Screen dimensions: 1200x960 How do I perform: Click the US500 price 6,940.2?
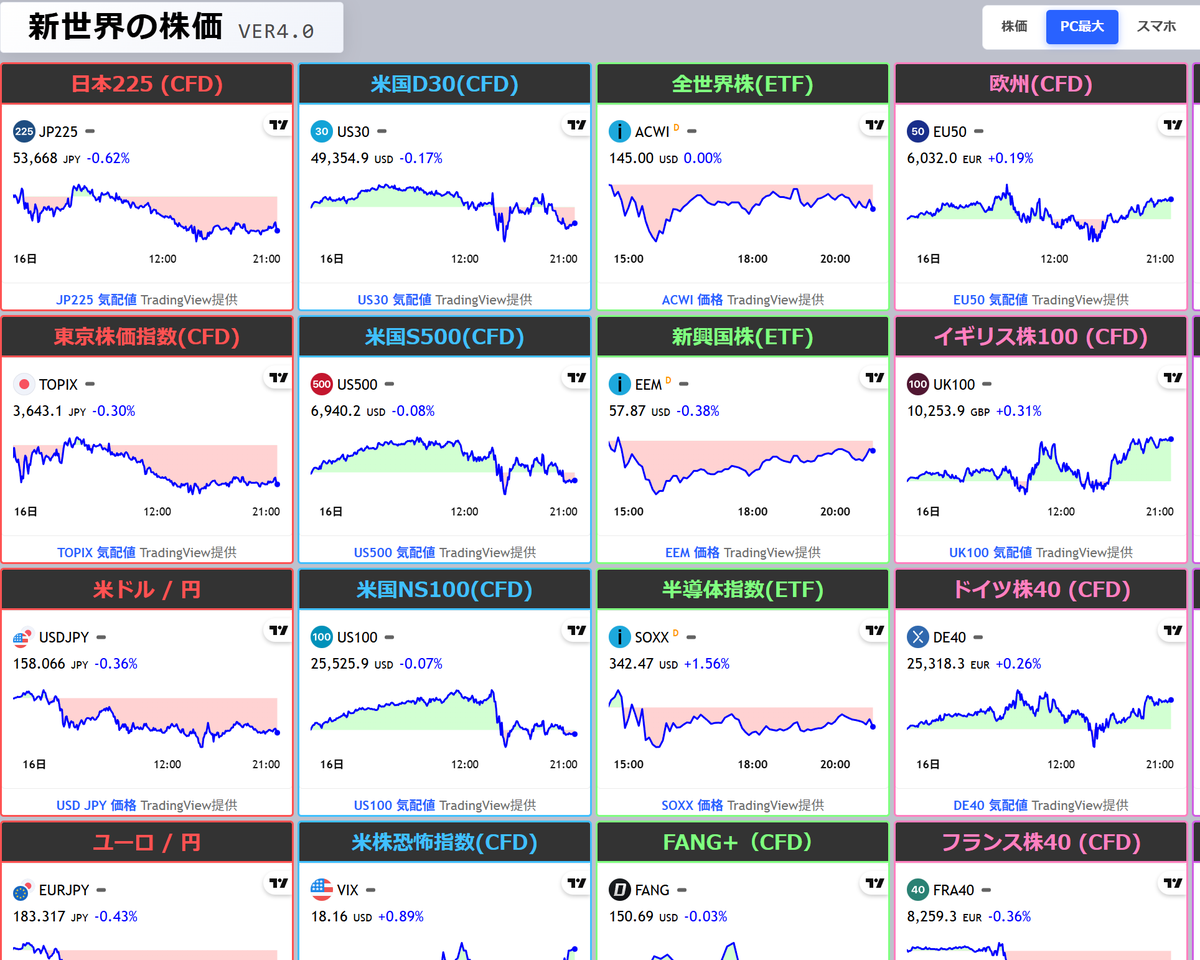click(x=336, y=411)
